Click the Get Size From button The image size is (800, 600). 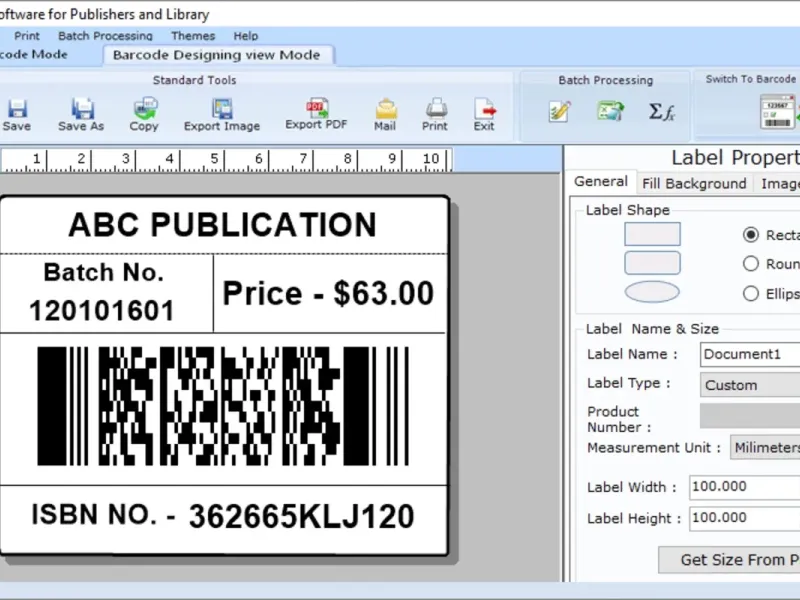tap(730, 560)
